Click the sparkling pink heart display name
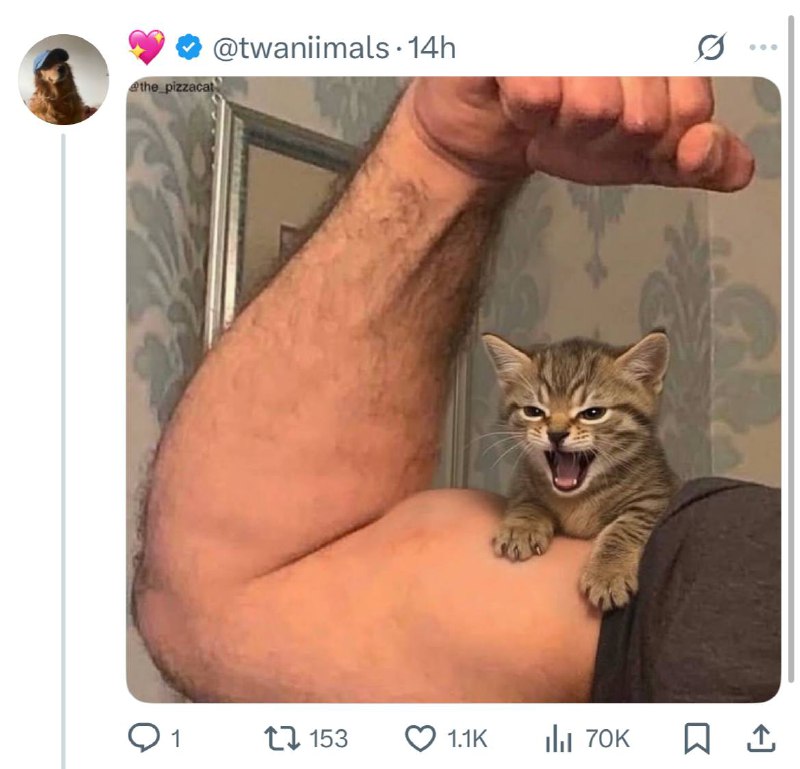This screenshot has height=769, width=800. pyautogui.click(x=146, y=46)
